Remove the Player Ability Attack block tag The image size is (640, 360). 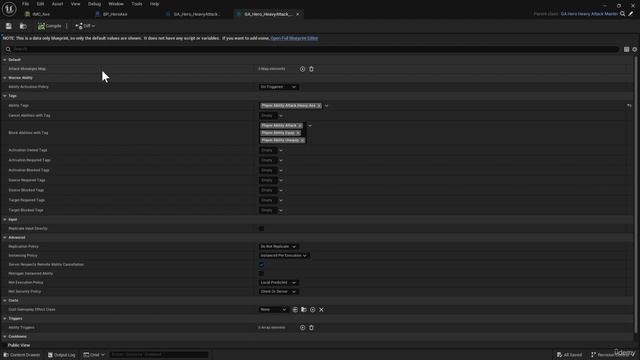pyautogui.click(x=300, y=126)
